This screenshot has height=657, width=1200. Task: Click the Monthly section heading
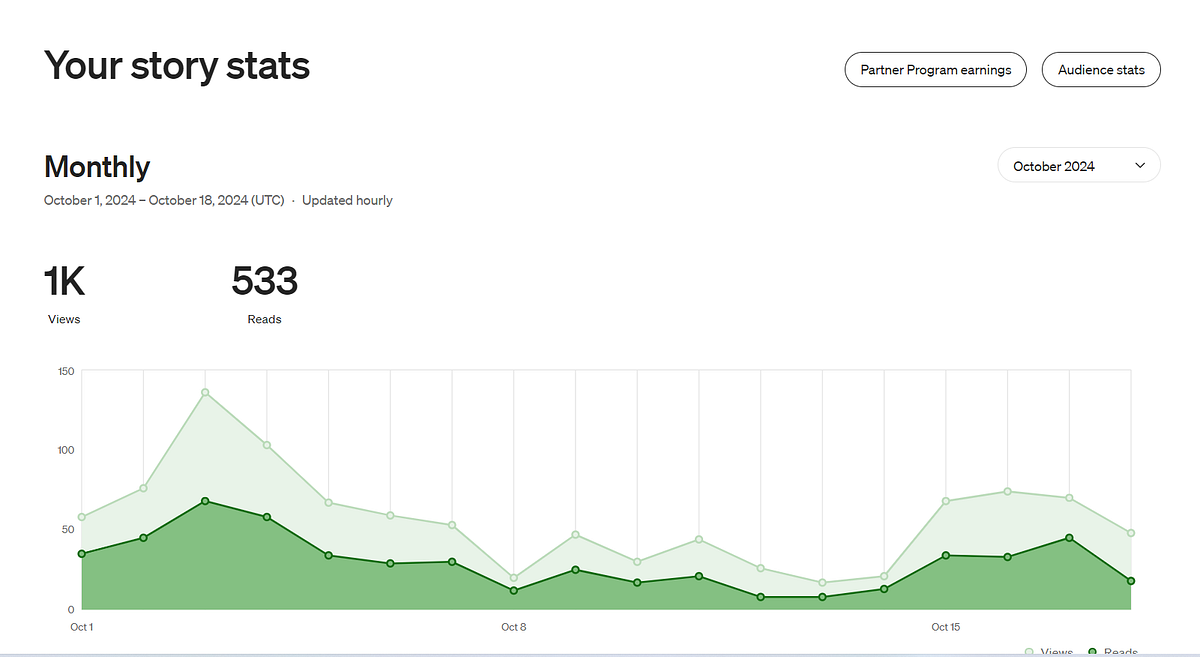coord(97,167)
